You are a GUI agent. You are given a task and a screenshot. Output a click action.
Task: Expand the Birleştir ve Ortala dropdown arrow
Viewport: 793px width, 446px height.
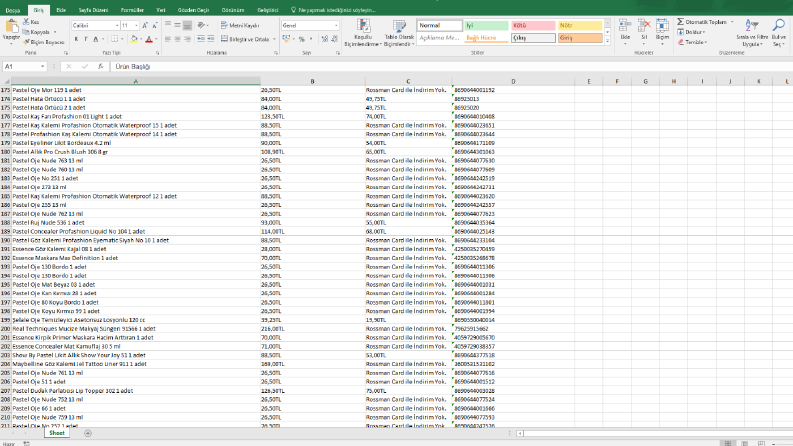coord(274,39)
